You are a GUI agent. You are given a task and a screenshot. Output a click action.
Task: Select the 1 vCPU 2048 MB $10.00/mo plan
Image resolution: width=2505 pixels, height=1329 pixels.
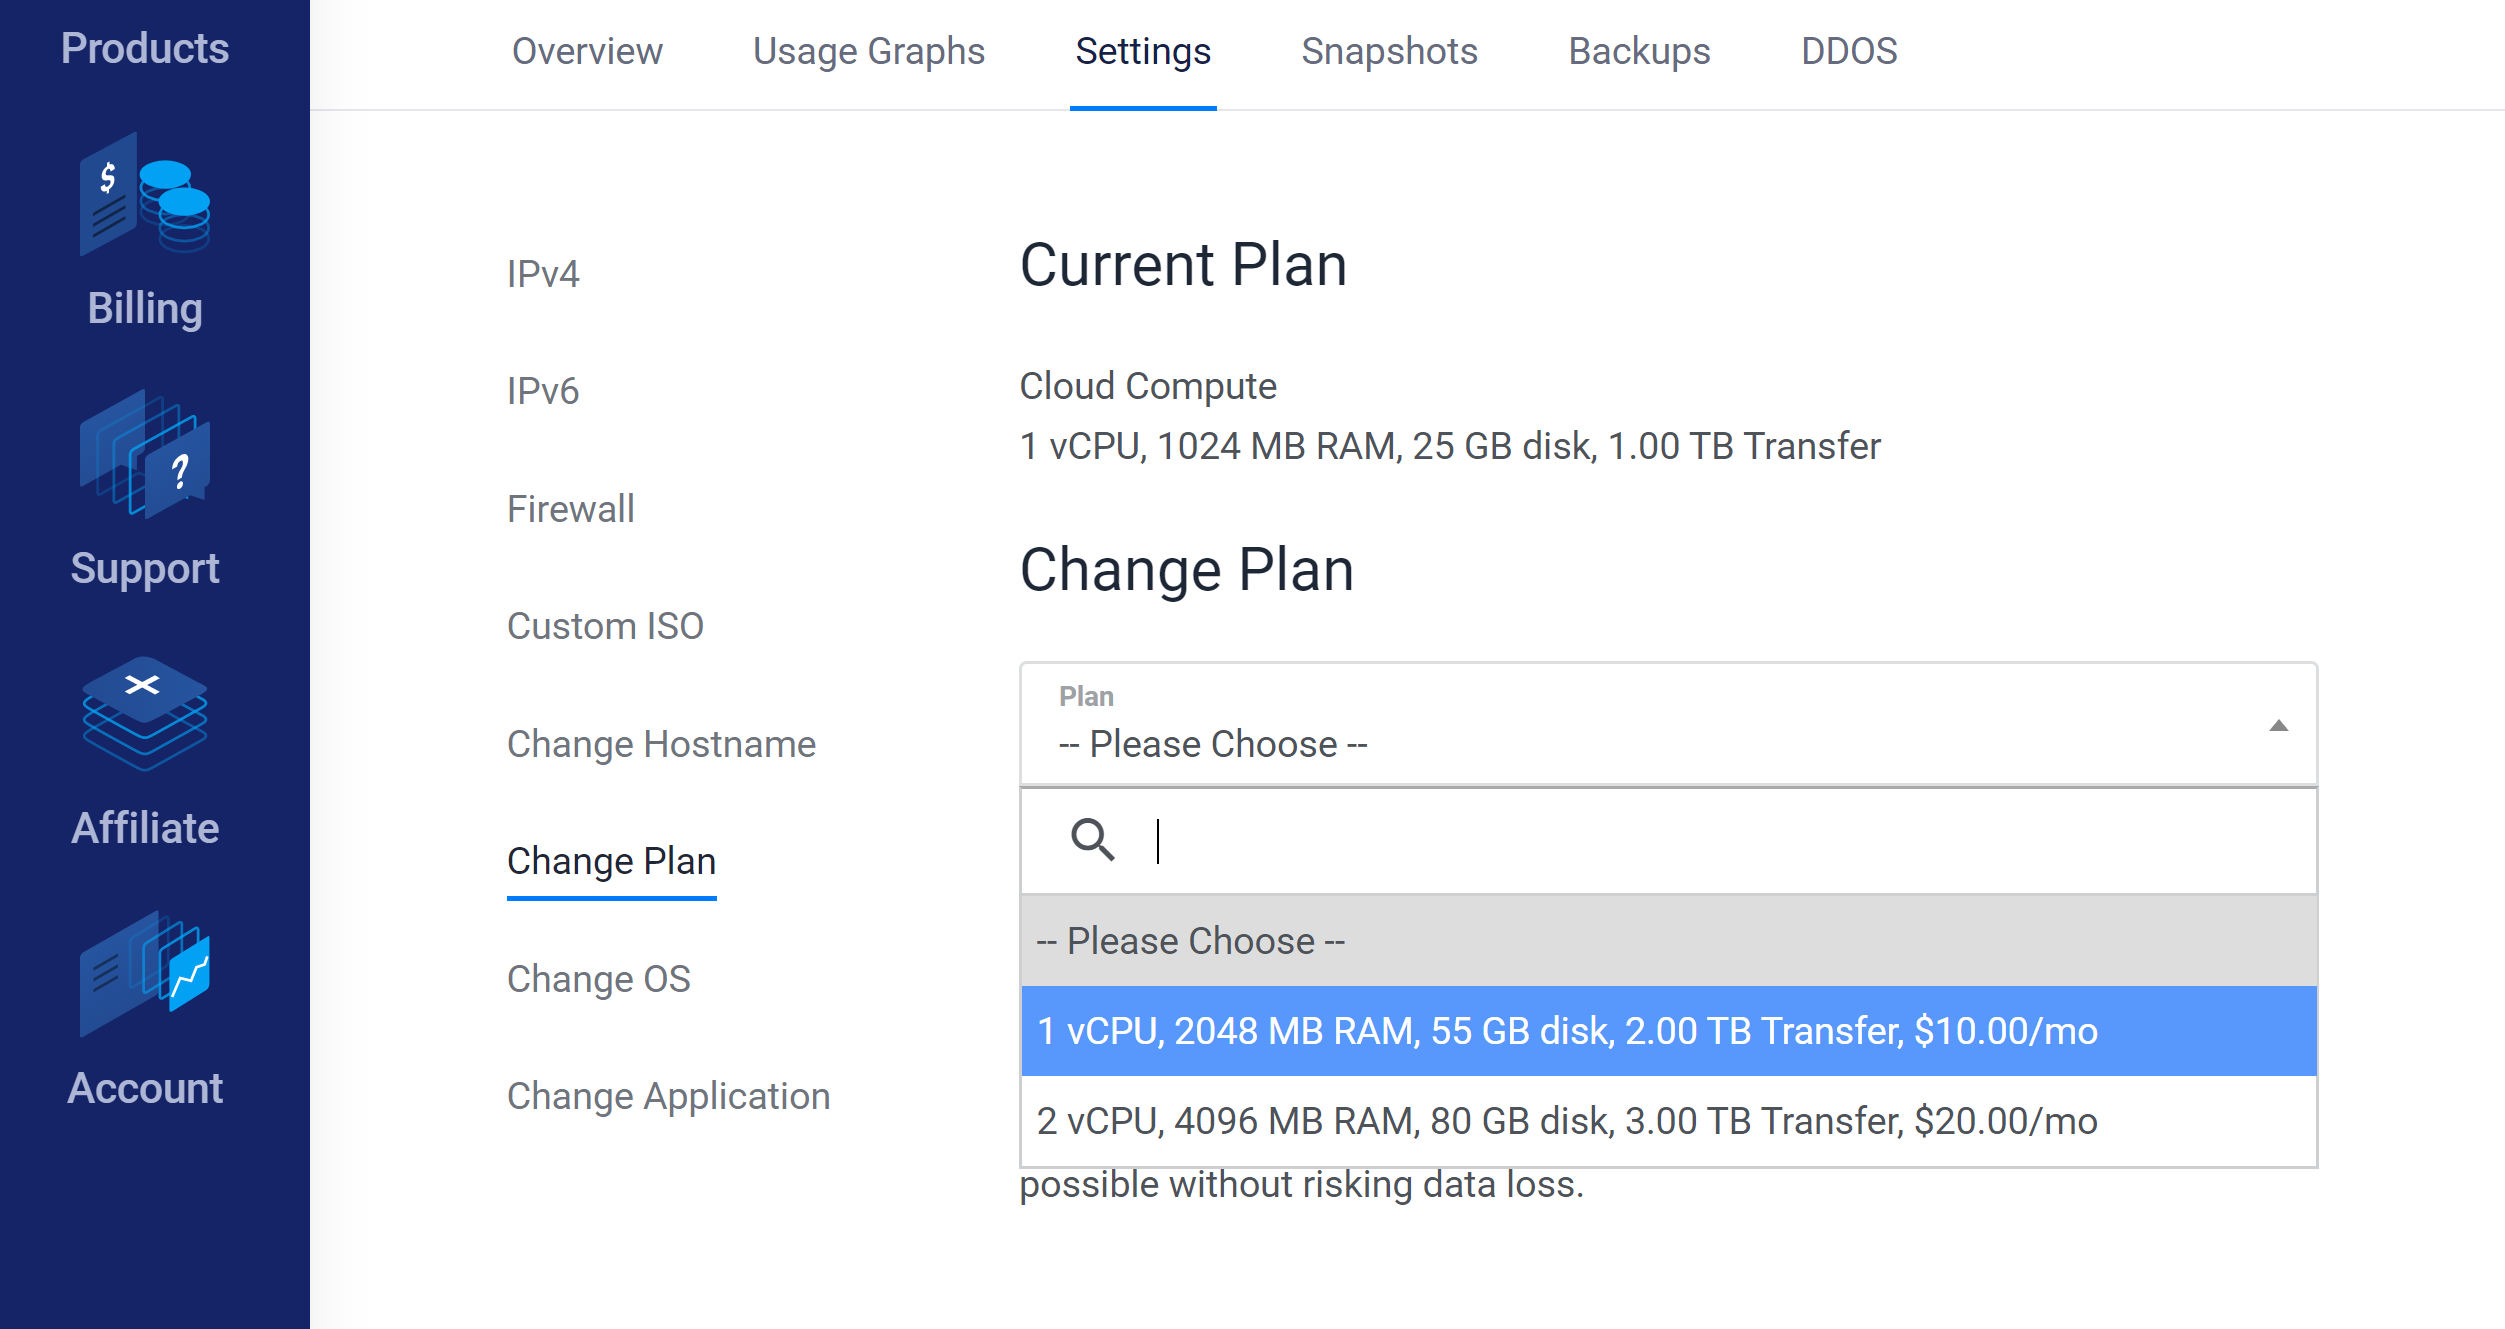[1668, 1031]
